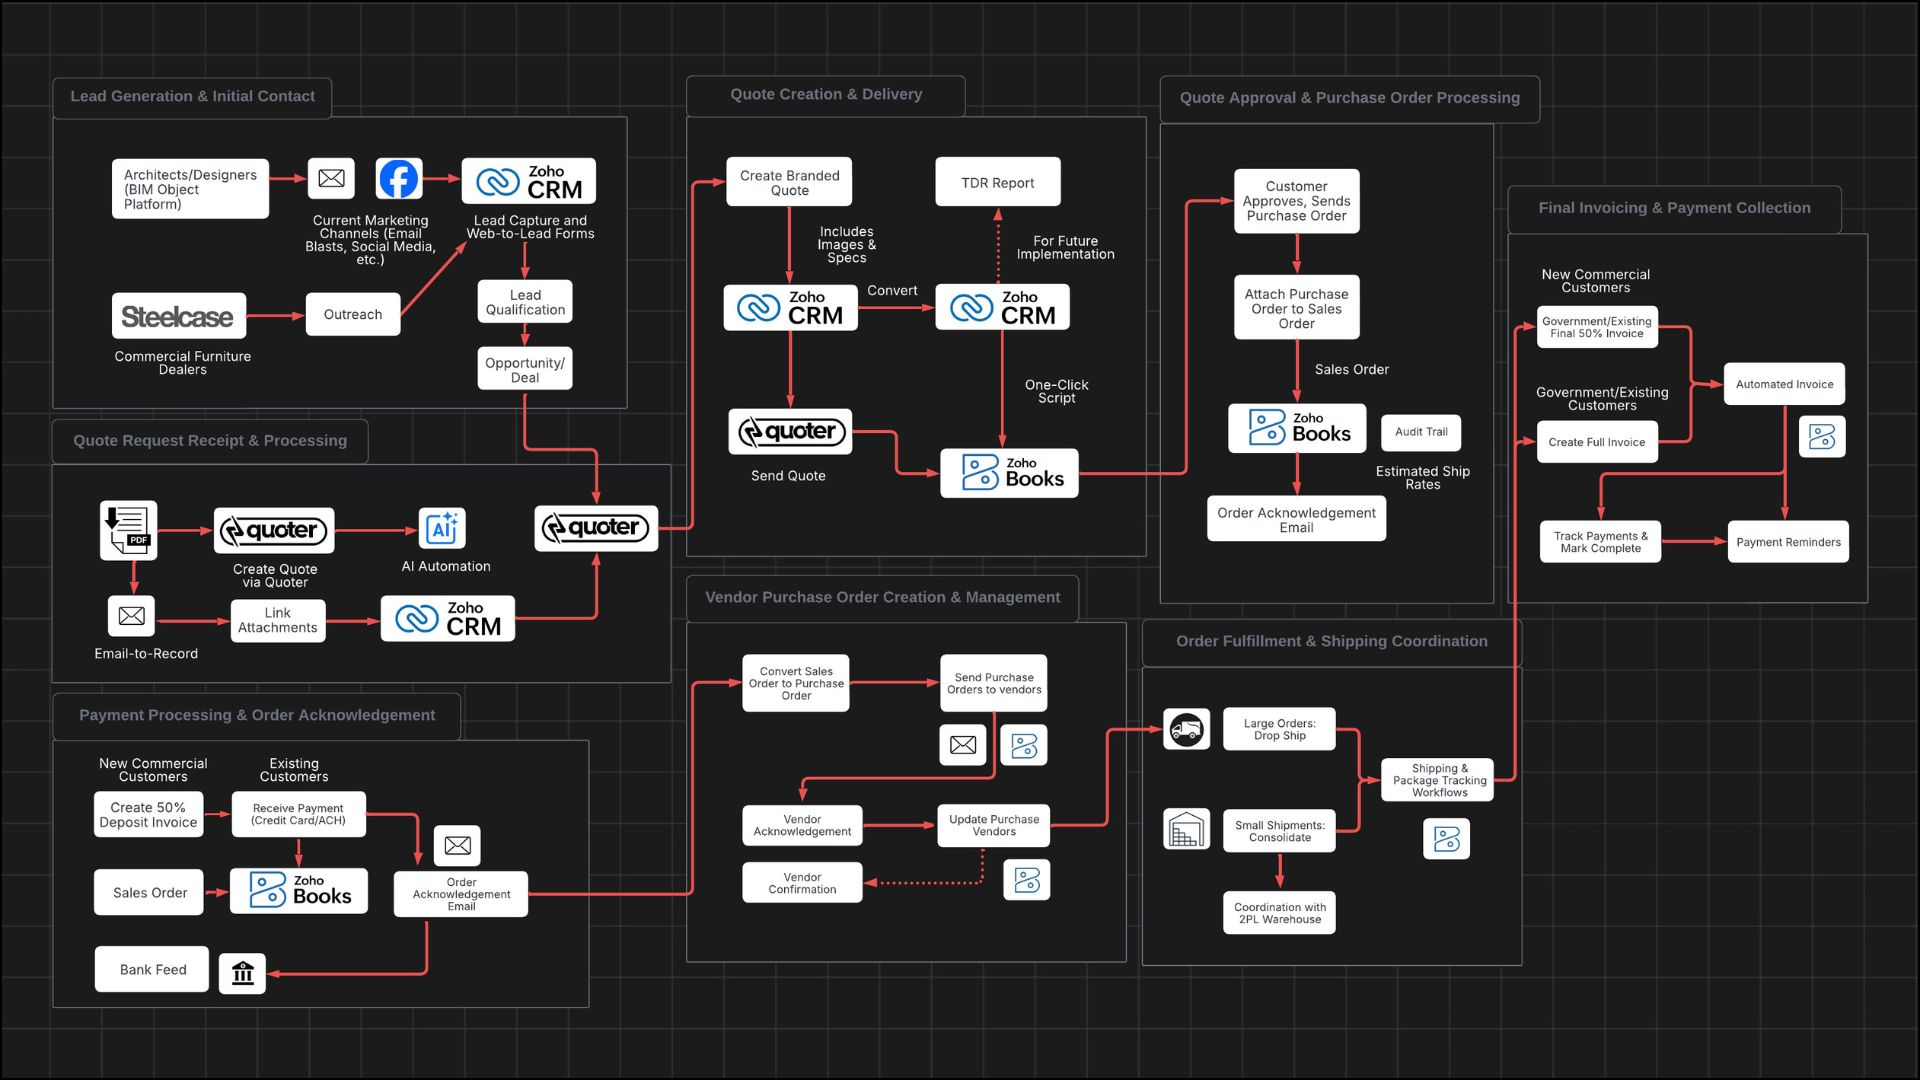Select the Coordination with 2PL Warehouse box

(x=1279, y=913)
